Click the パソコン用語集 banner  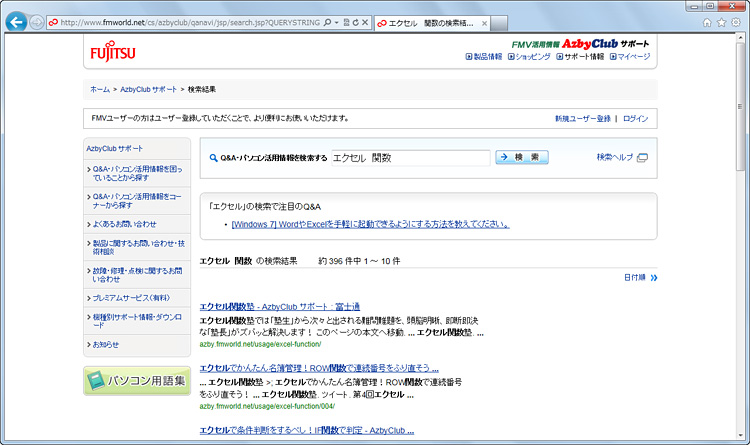137,381
